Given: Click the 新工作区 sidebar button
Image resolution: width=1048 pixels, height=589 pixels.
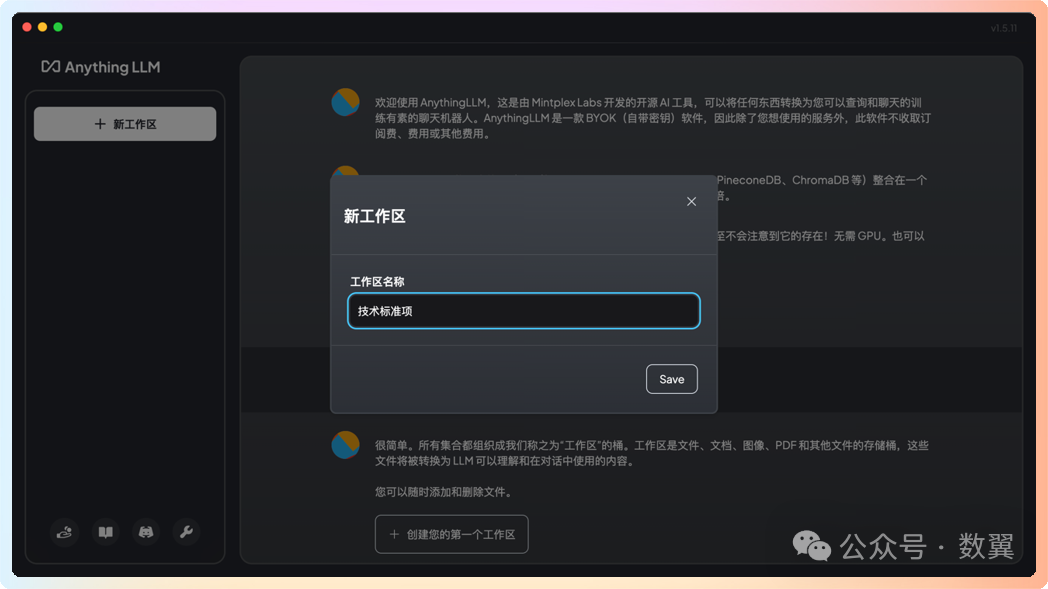Looking at the screenshot, I should 125,124.
